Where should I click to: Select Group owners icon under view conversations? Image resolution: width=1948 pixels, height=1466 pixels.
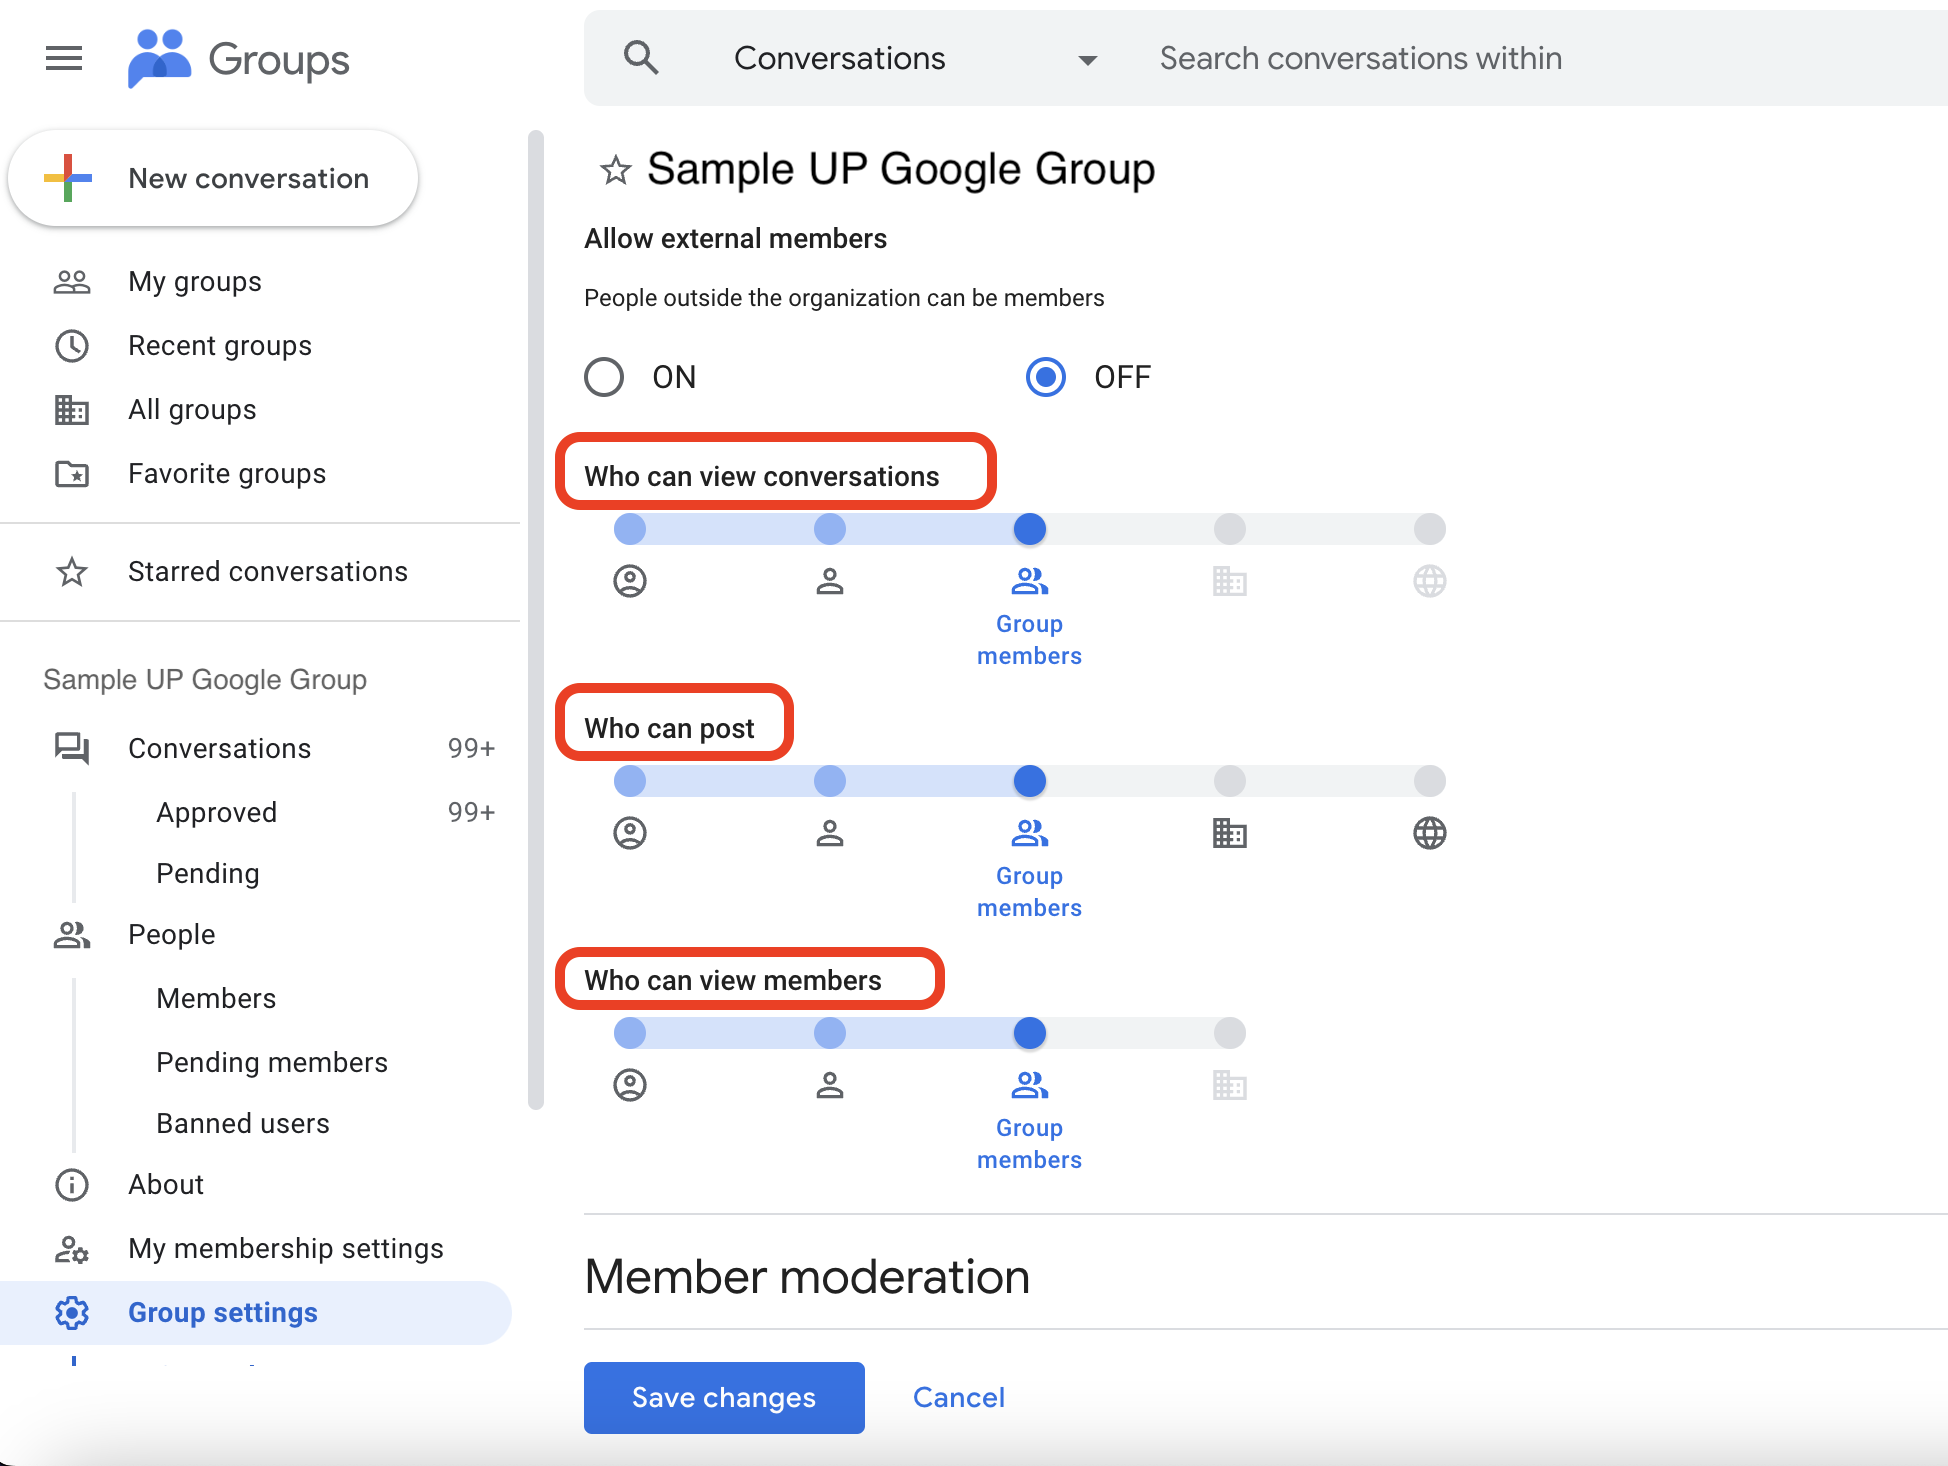[630, 581]
